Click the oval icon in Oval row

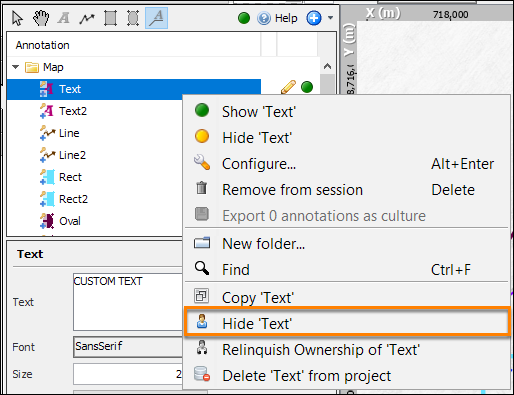(47, 221)
